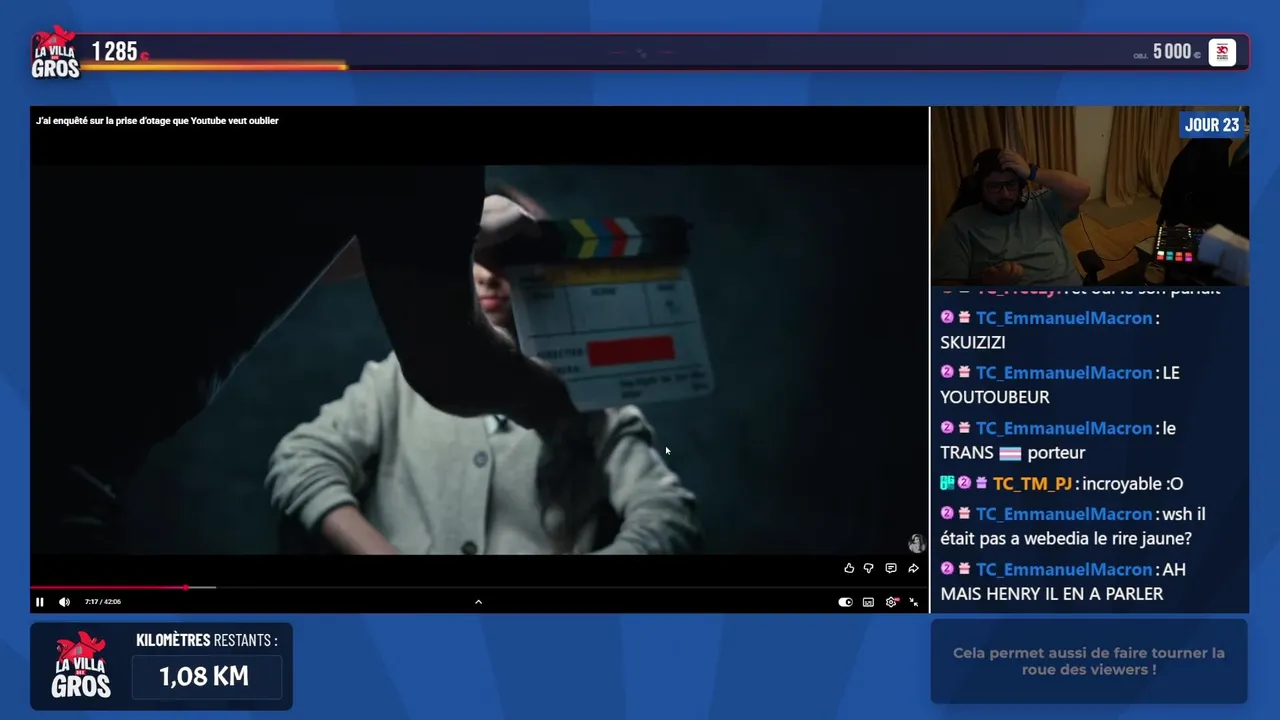The image size is (1280, 720).
Task: Toggle the autoplay switch
Action: pyautogui.click(x=845, y=602)
